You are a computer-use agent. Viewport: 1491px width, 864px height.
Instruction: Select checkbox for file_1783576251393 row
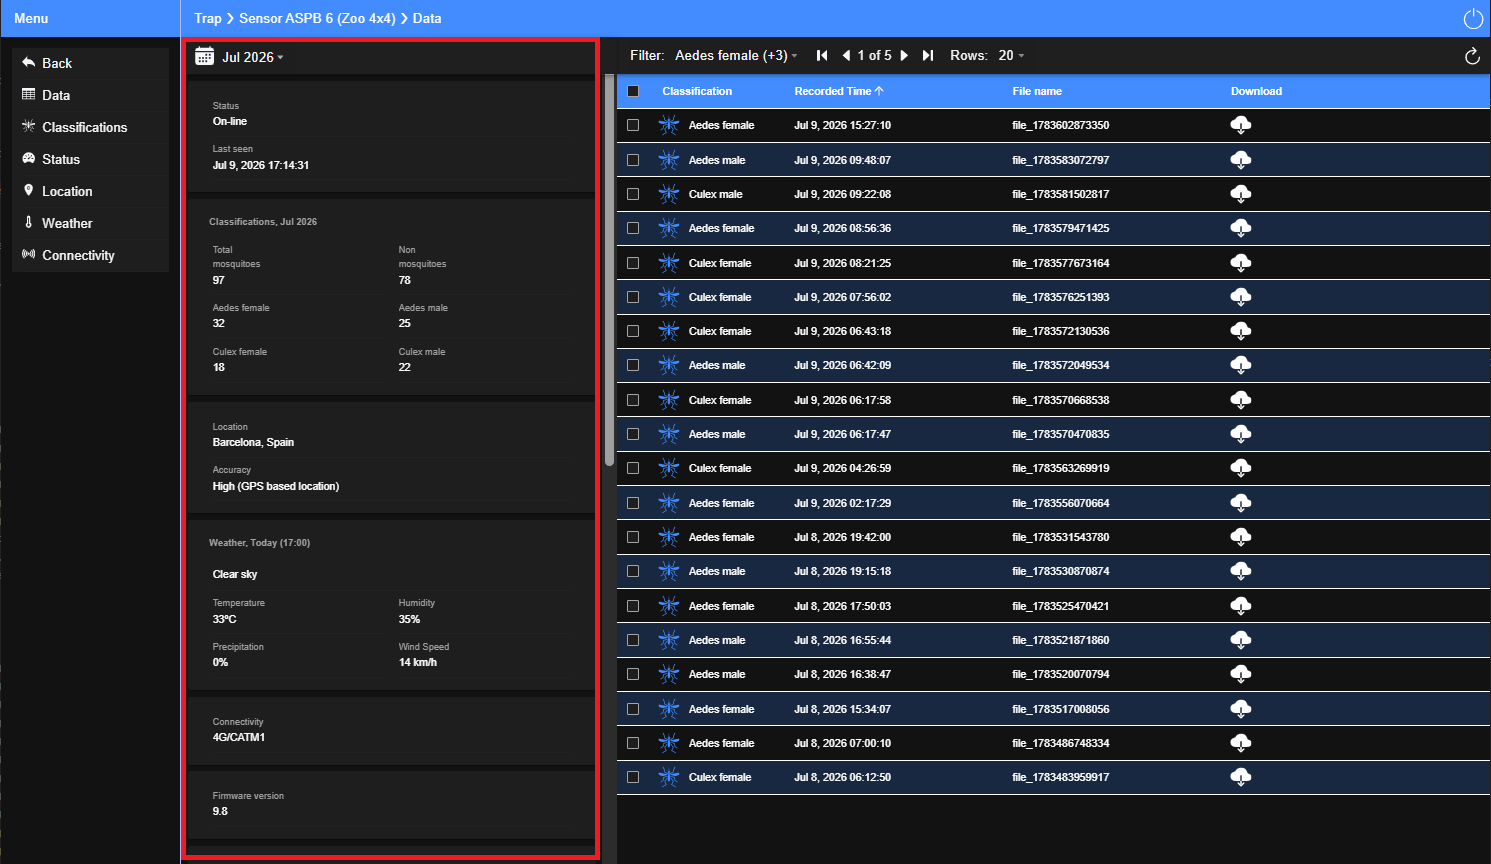[633, 297]
